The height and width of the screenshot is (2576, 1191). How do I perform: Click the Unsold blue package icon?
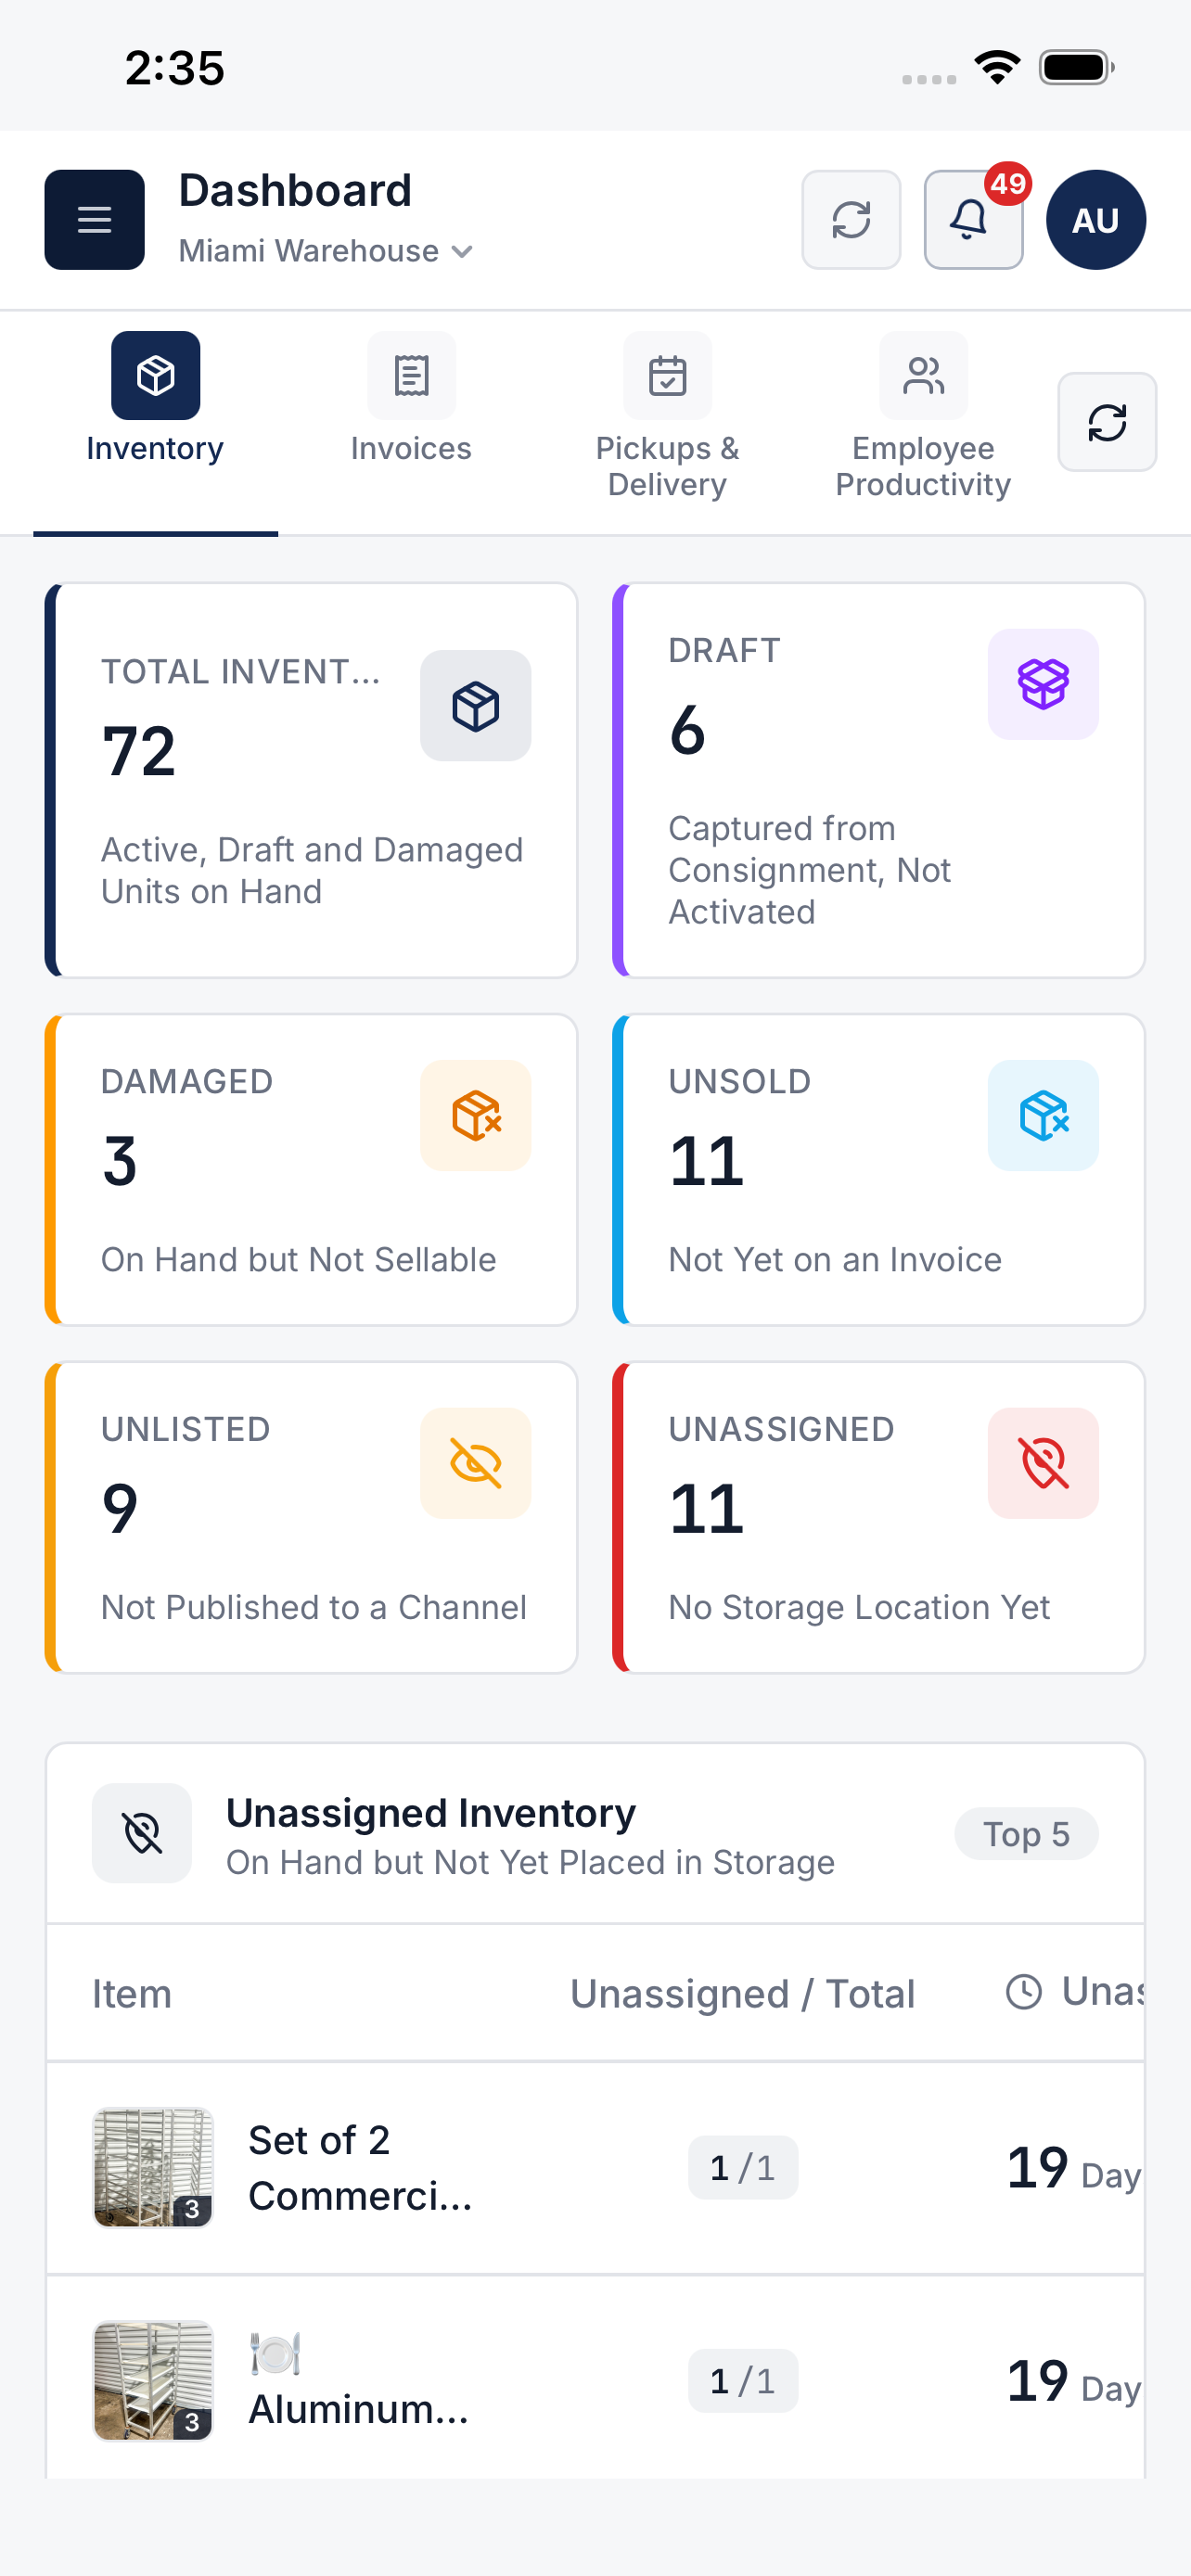tap(1043, 1115)
